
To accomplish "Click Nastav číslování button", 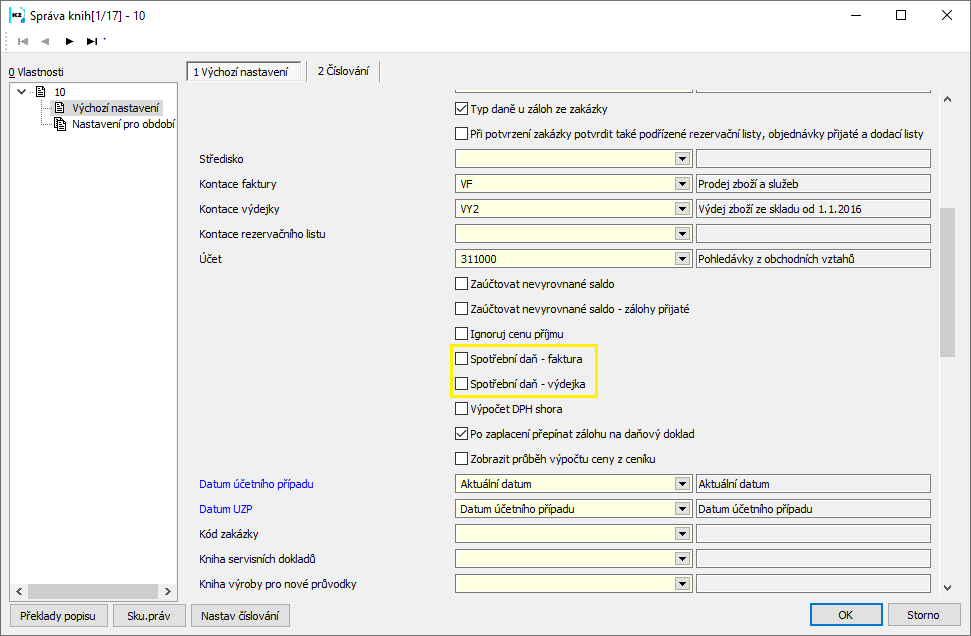I will (x=240, y=616).
